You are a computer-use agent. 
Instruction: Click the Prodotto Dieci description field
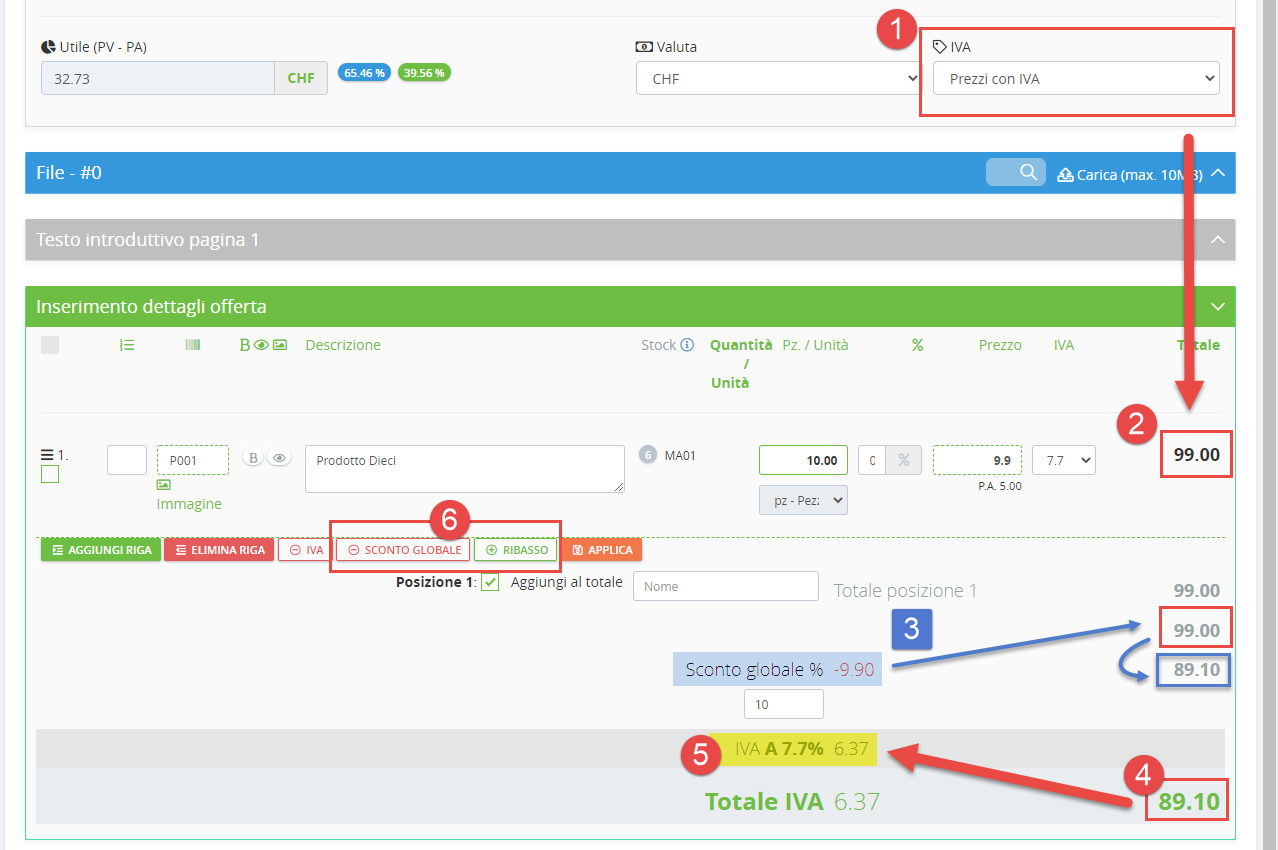pos(464,469)
